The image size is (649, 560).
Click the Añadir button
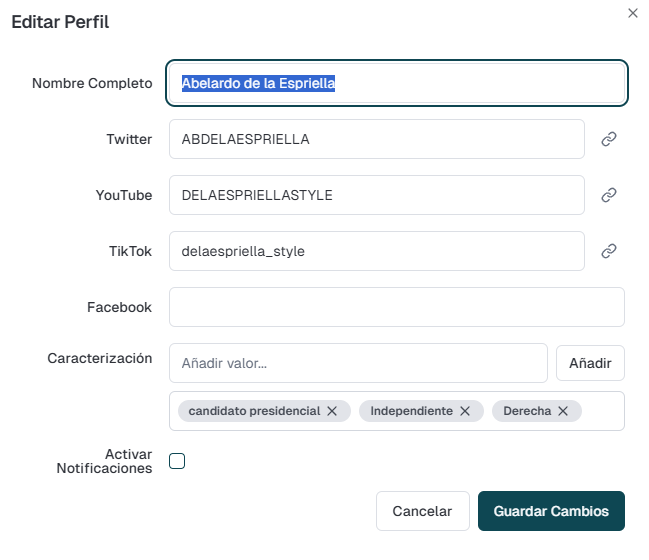pyautogui.click(x=590, y=363)
